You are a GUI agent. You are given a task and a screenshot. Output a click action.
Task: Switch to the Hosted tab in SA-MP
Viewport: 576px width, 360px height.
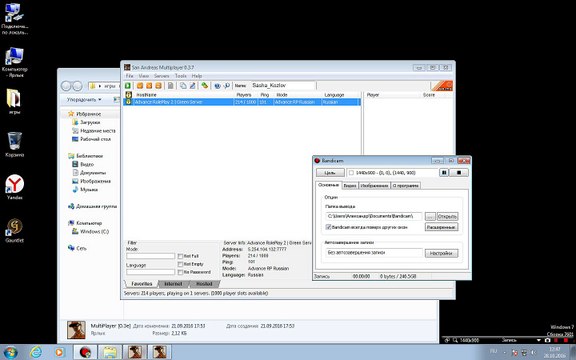pyautogui.click(x=204, y=284)
